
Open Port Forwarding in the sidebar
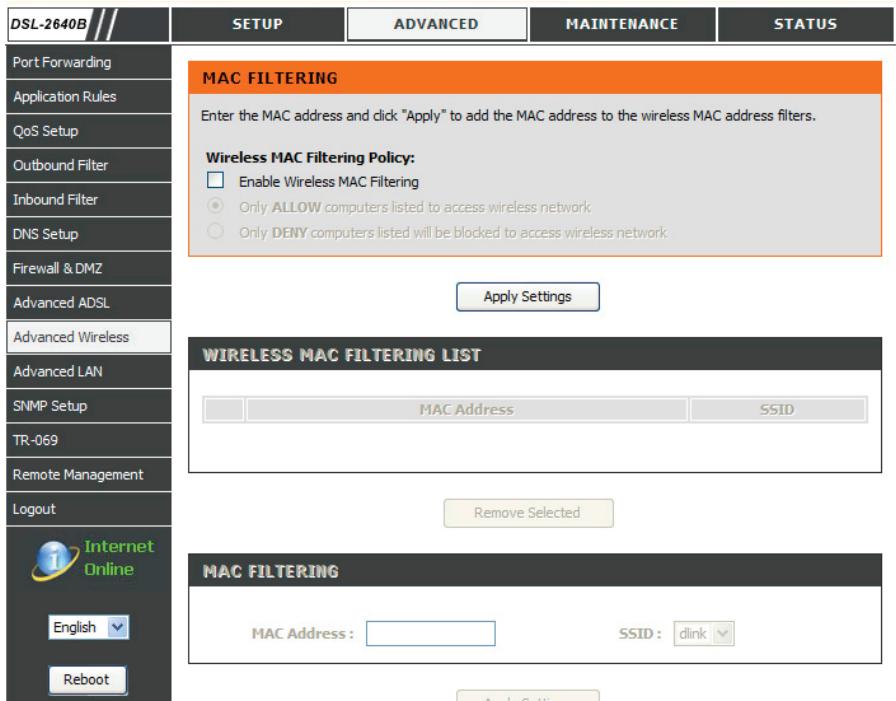coord(85,63)
